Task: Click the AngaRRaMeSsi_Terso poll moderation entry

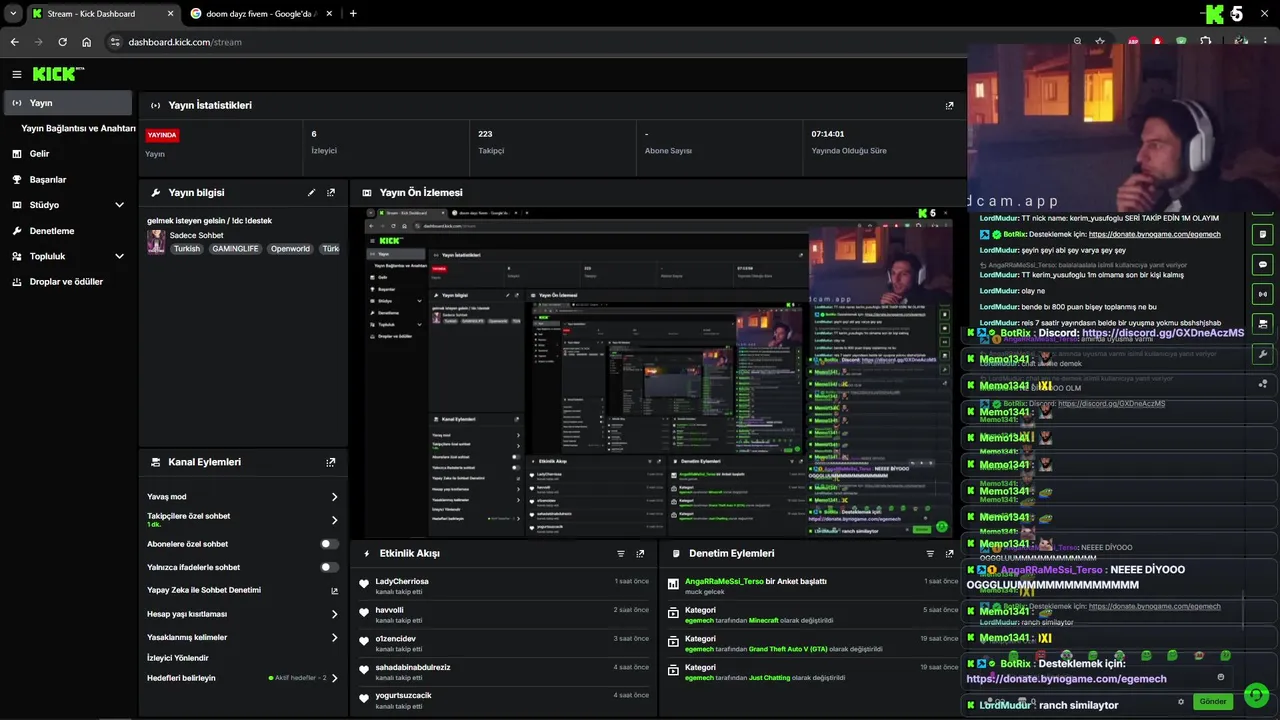Action: point(813,585)
